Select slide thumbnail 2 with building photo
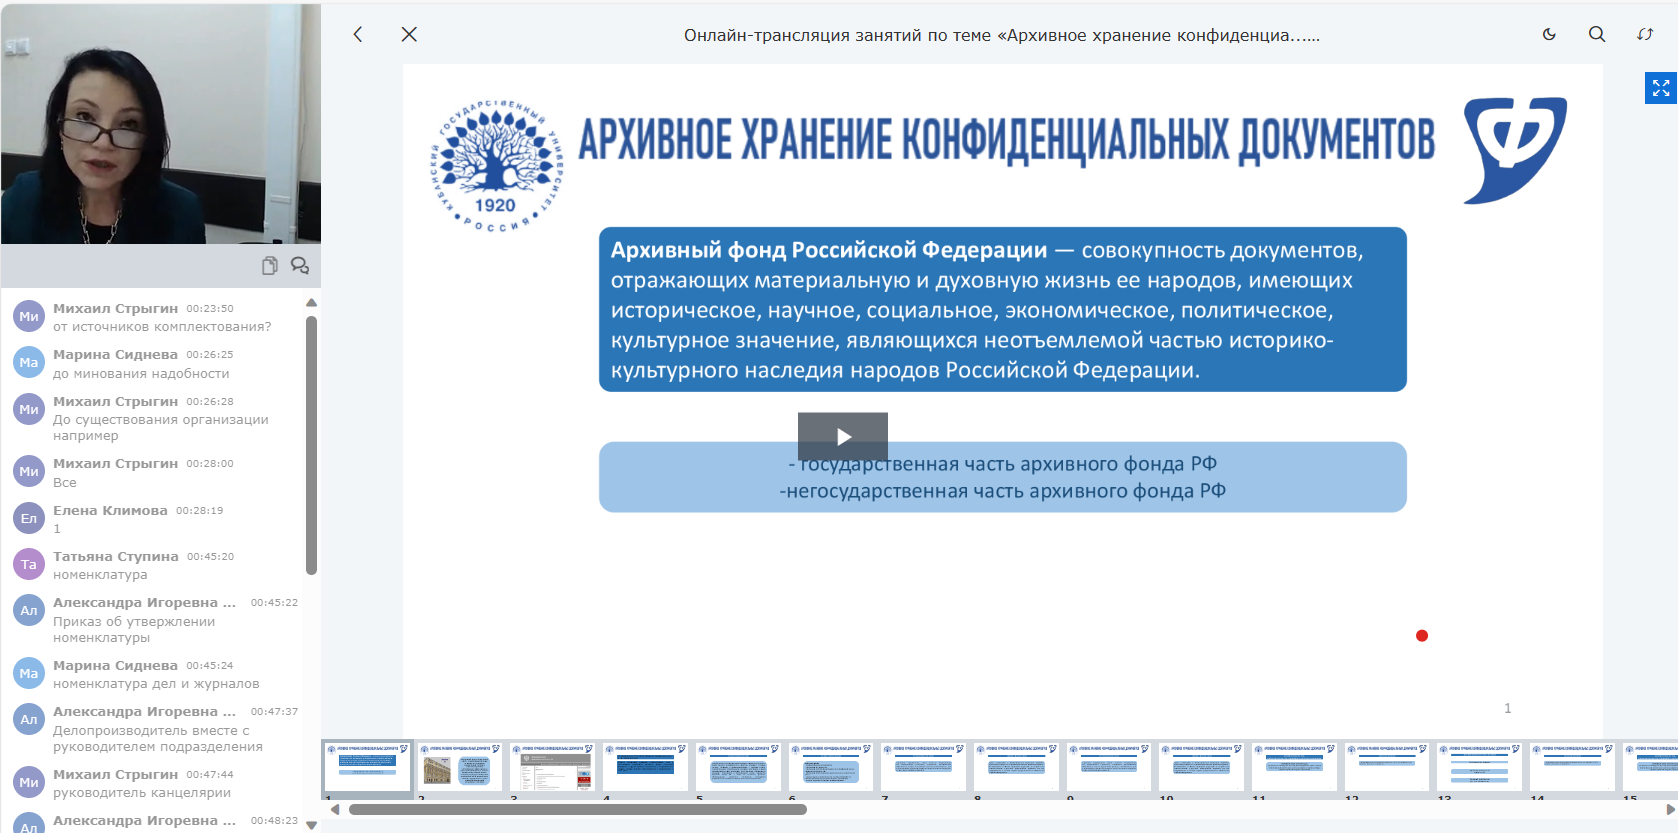The height and width of the screenshot is (833, 1678). (x=460, y=767)
